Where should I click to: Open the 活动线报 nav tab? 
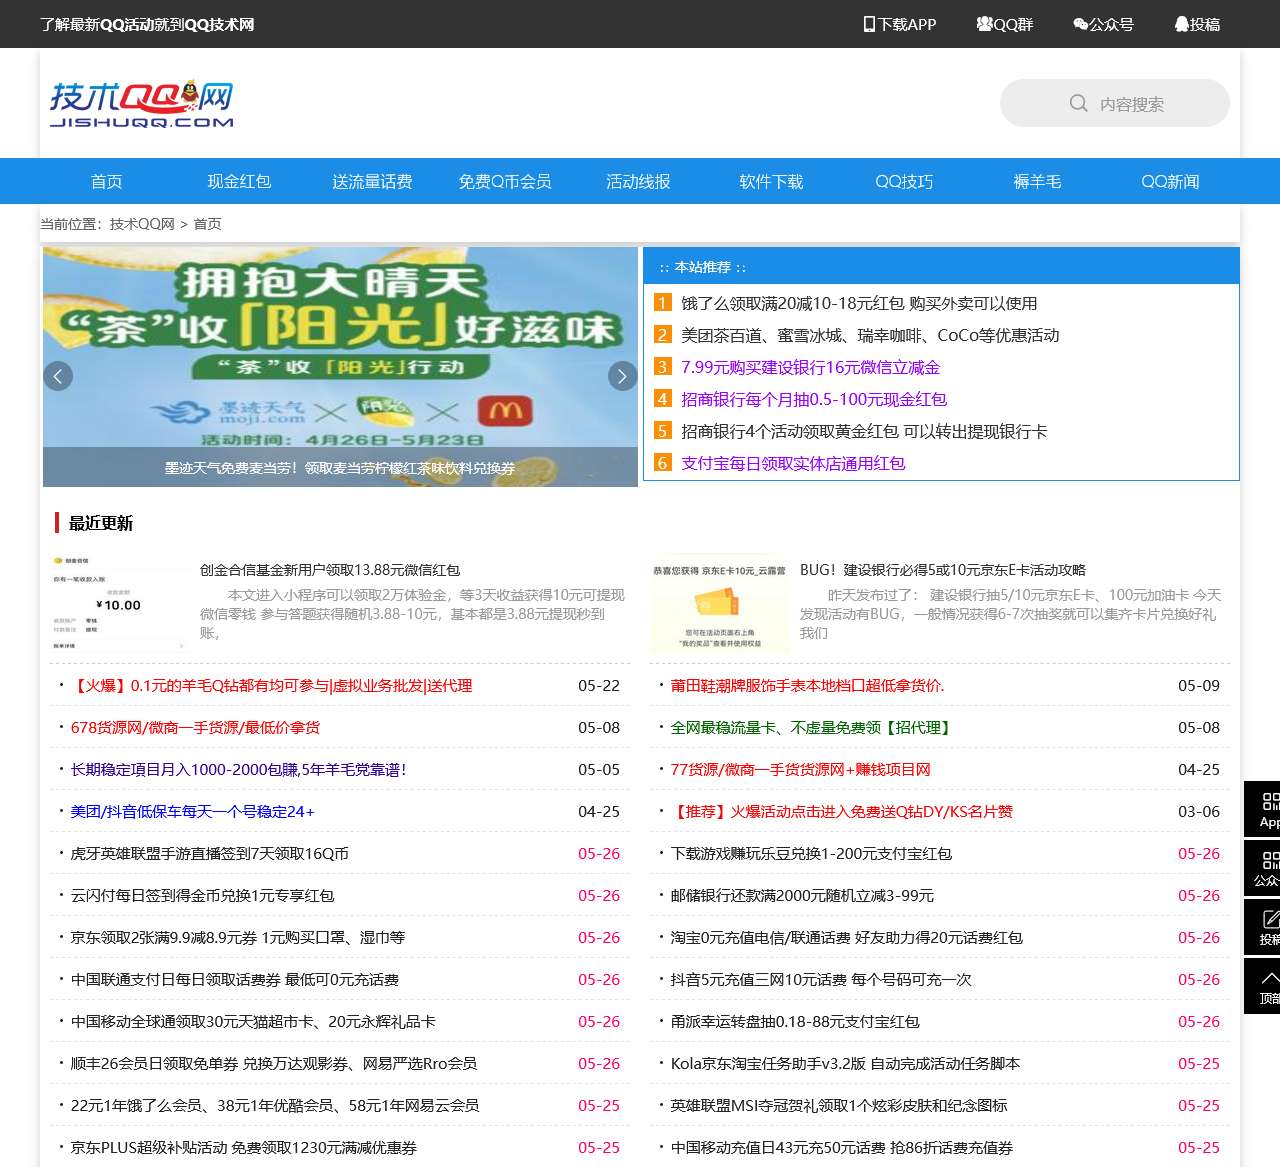(x=638, y=181)
